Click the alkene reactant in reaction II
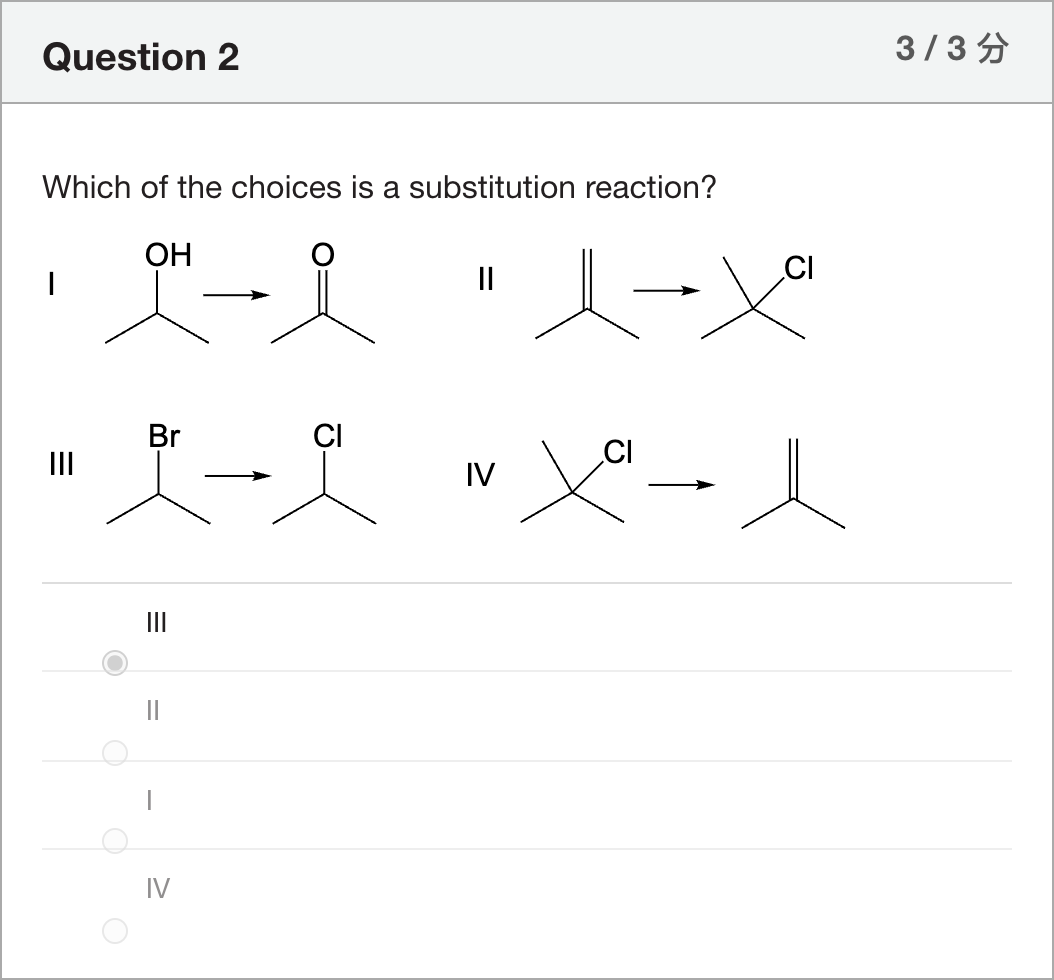Viewport: 1054px width, 980px height. click(587, 294)
